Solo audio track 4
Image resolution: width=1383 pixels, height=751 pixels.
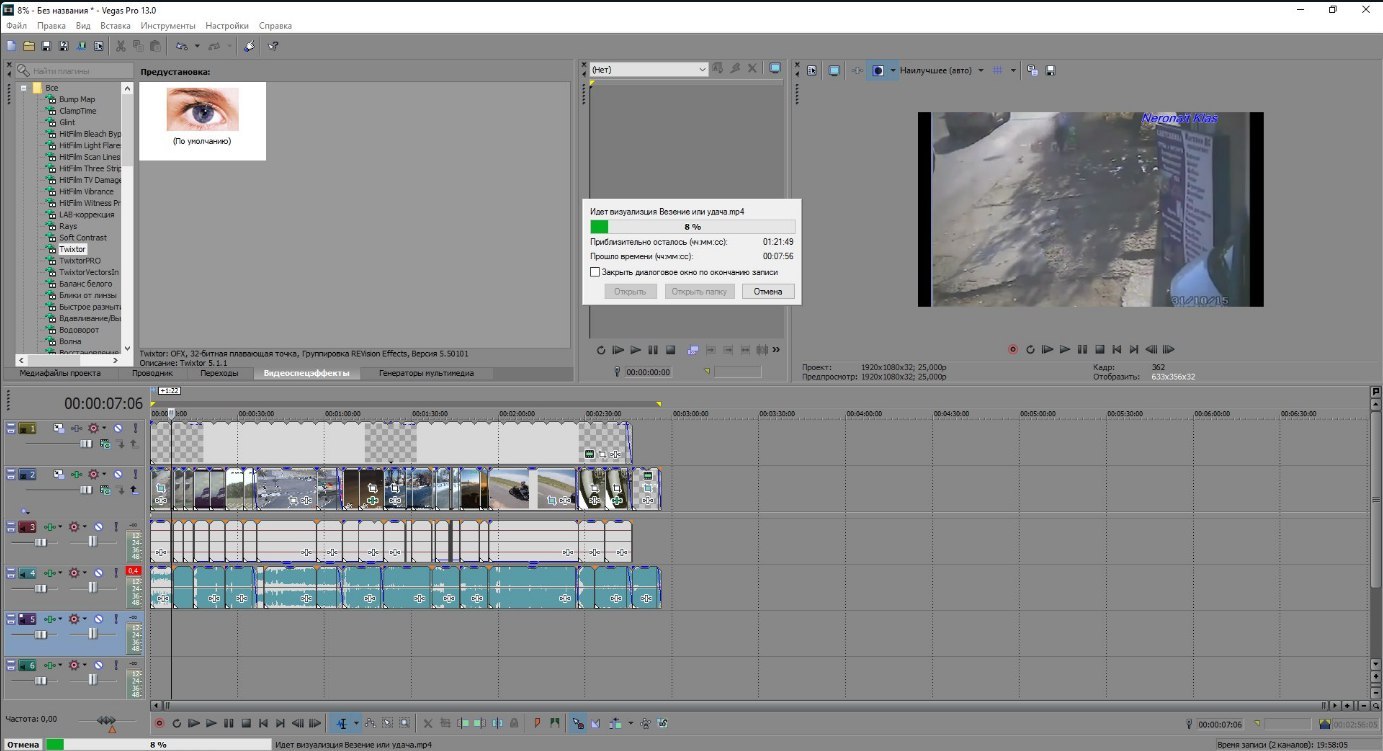pyautogui.click(x=116, y=572)
